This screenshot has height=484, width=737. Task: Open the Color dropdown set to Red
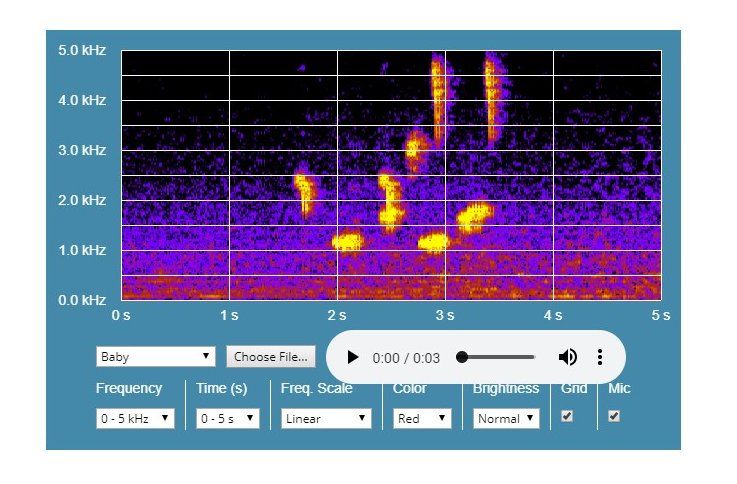[422, 419]
